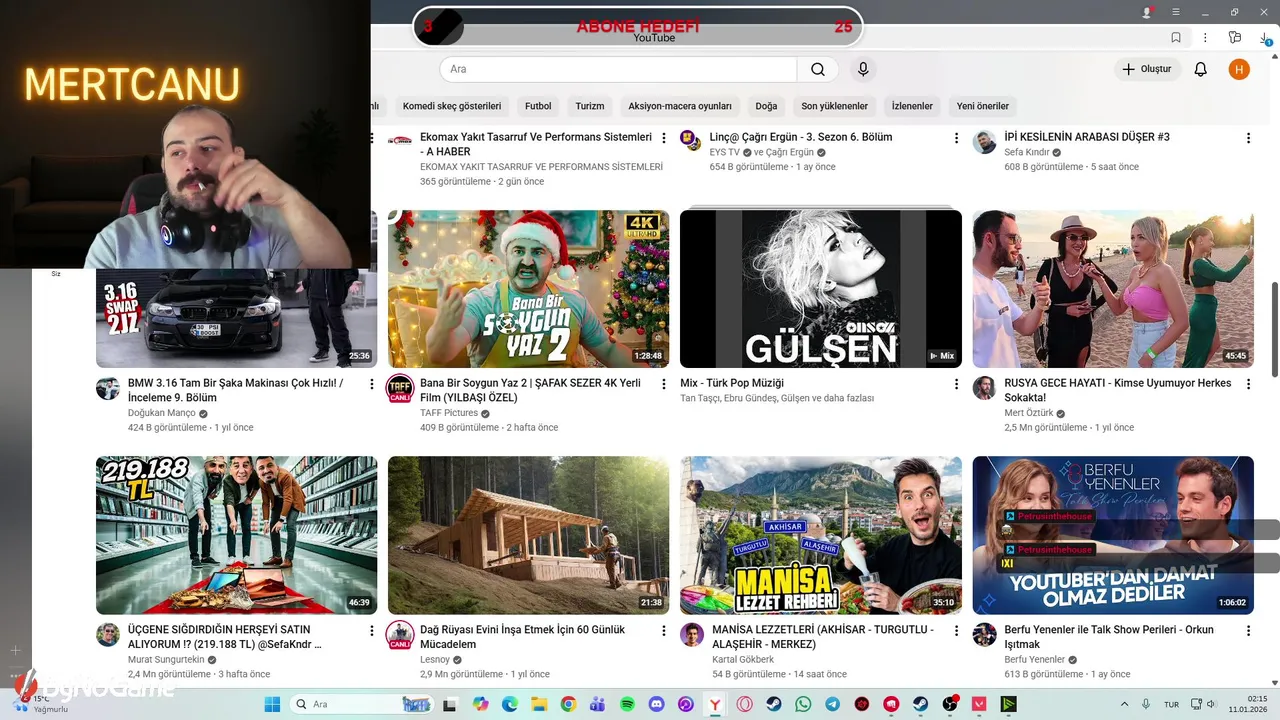Open the Lesnoy channel name link
Screen dimensions: 1280x720
[x=435, y=660]
